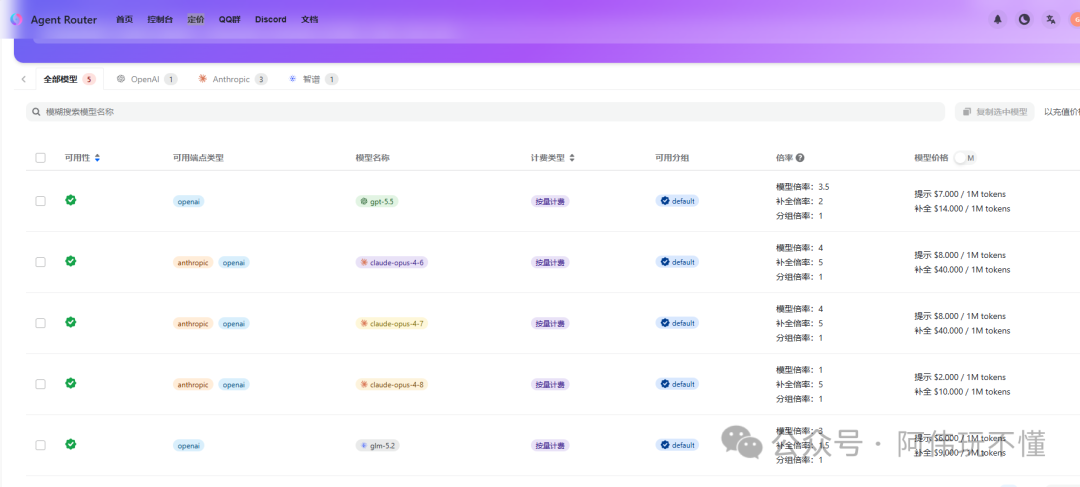Screen dimensions: 1080x487
Task: Select the checkbox for glm-5.2 row
Action: [41, 445]
